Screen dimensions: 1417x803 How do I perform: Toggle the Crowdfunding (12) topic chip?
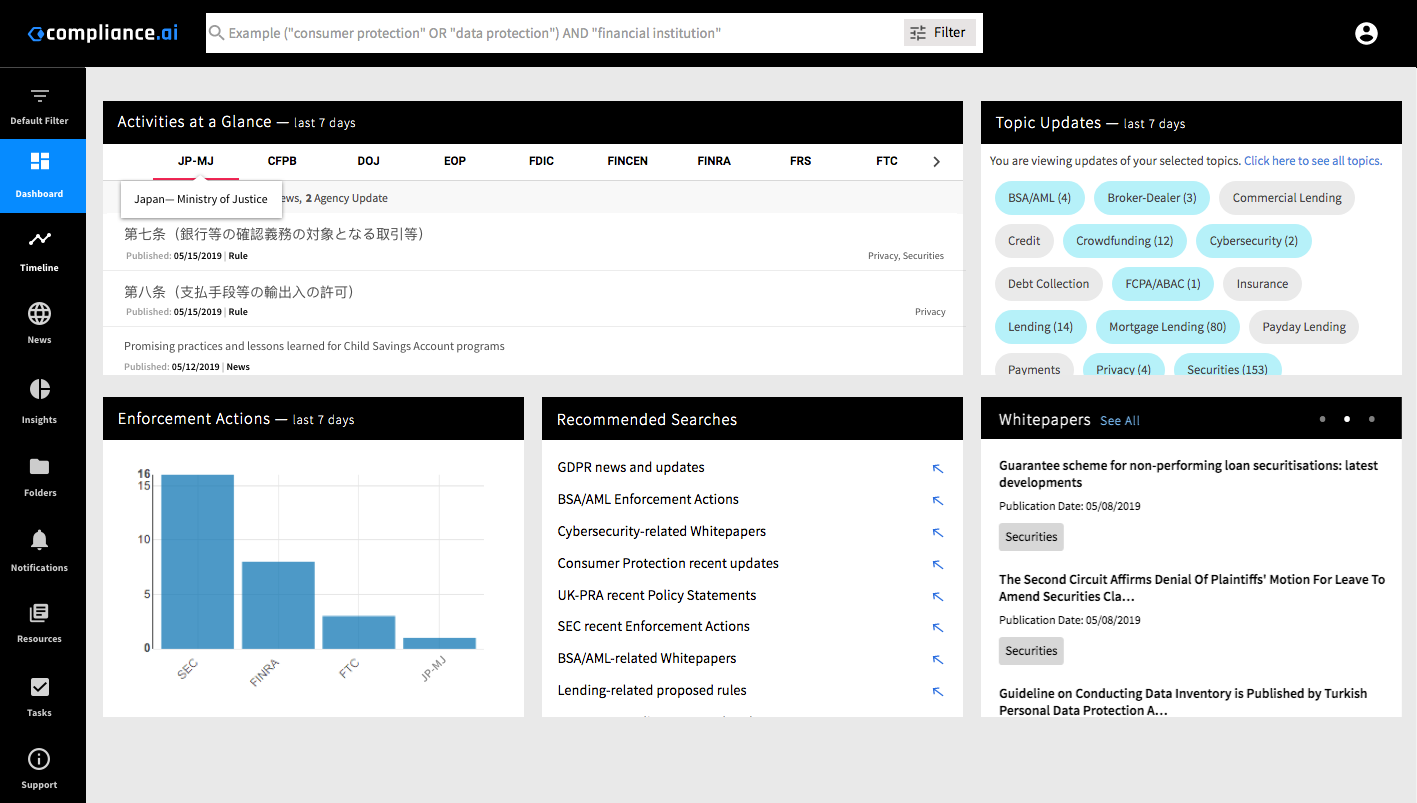pyautogui.click(x=1125, y=241)
